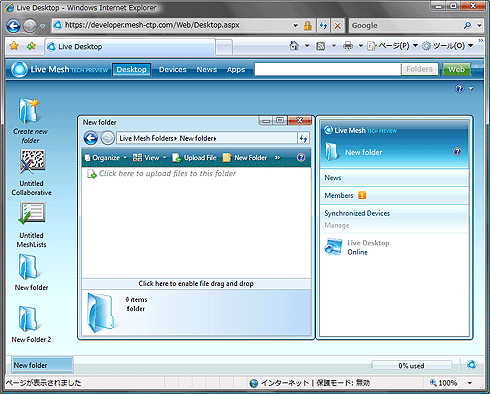
Task: Click the help icon in folder toolbar
Action: tap(301, 157)
